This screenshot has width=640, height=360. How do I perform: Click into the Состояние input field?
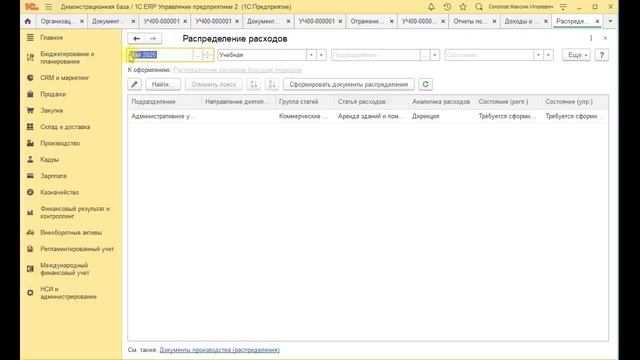[x=489, y=55]
